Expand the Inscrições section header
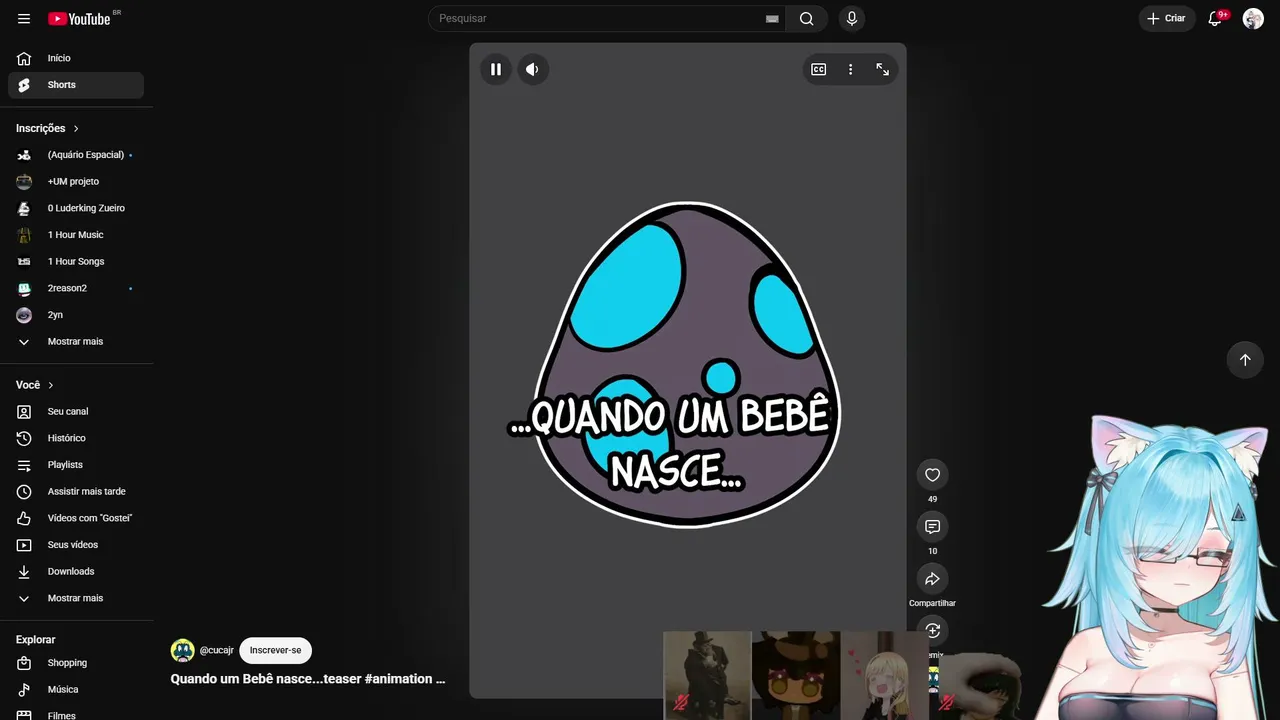This screenshot has width=1280, height=720. (48, 128)
